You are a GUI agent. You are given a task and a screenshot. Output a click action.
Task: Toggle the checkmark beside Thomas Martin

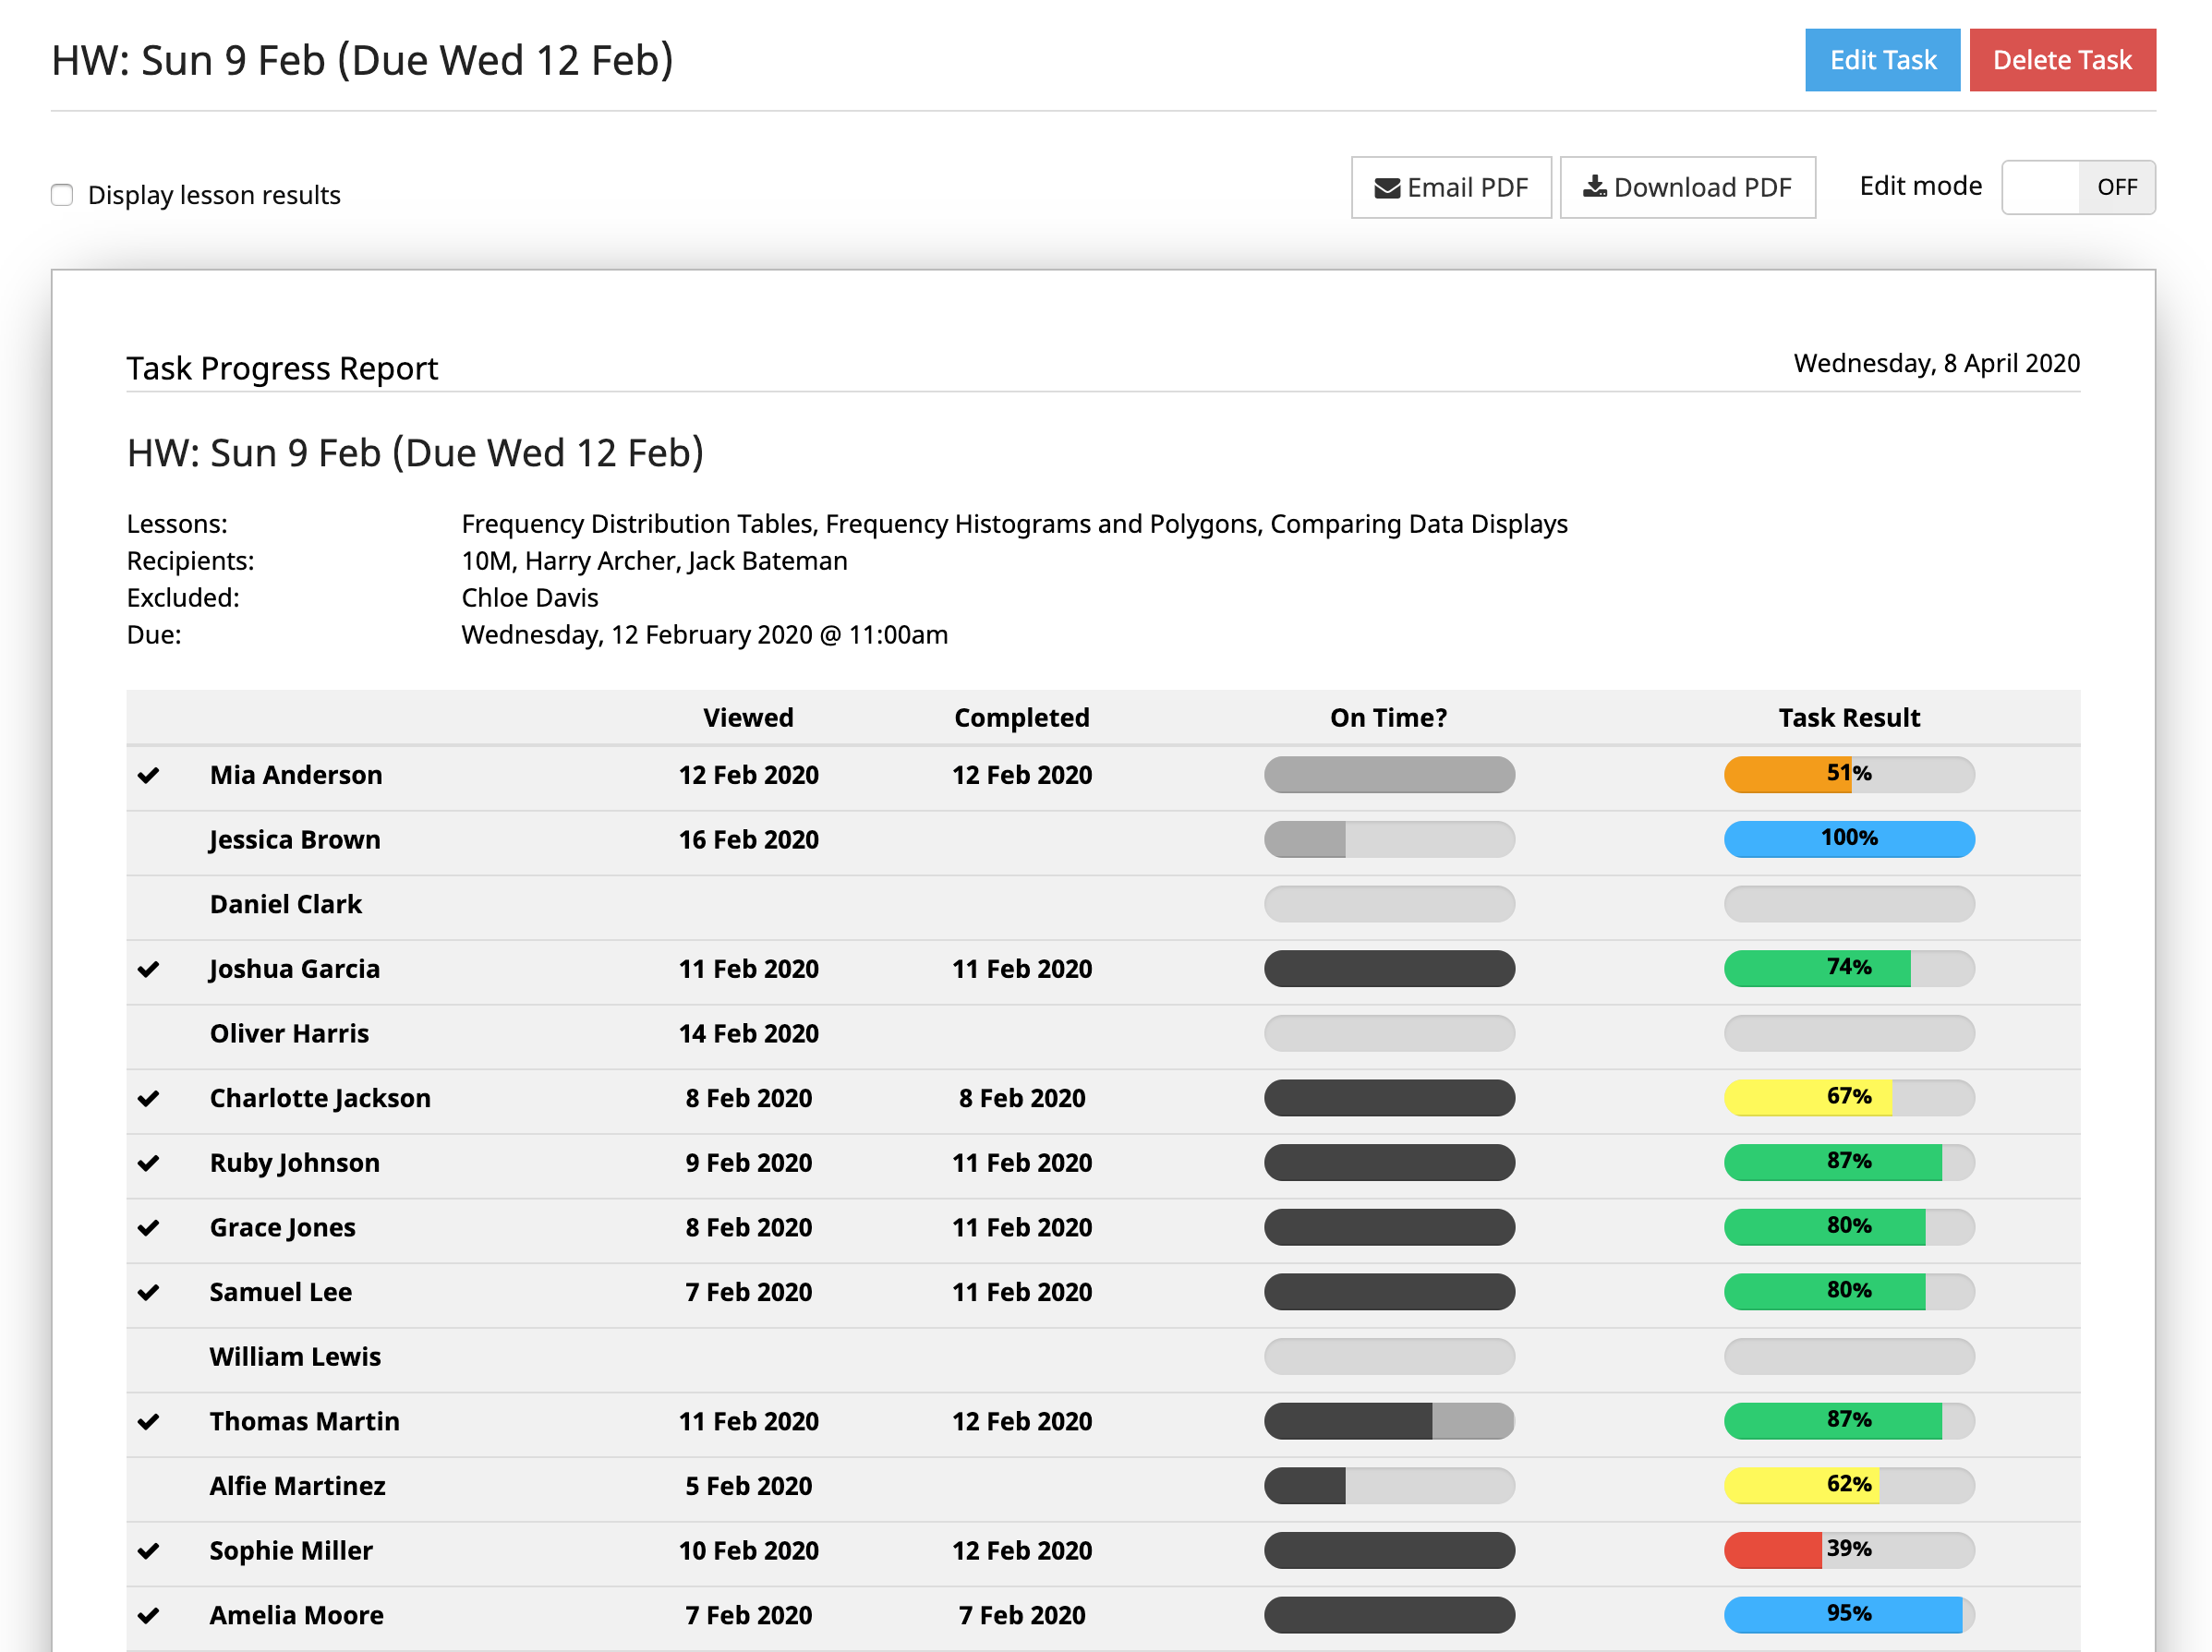click(150, 1420)
